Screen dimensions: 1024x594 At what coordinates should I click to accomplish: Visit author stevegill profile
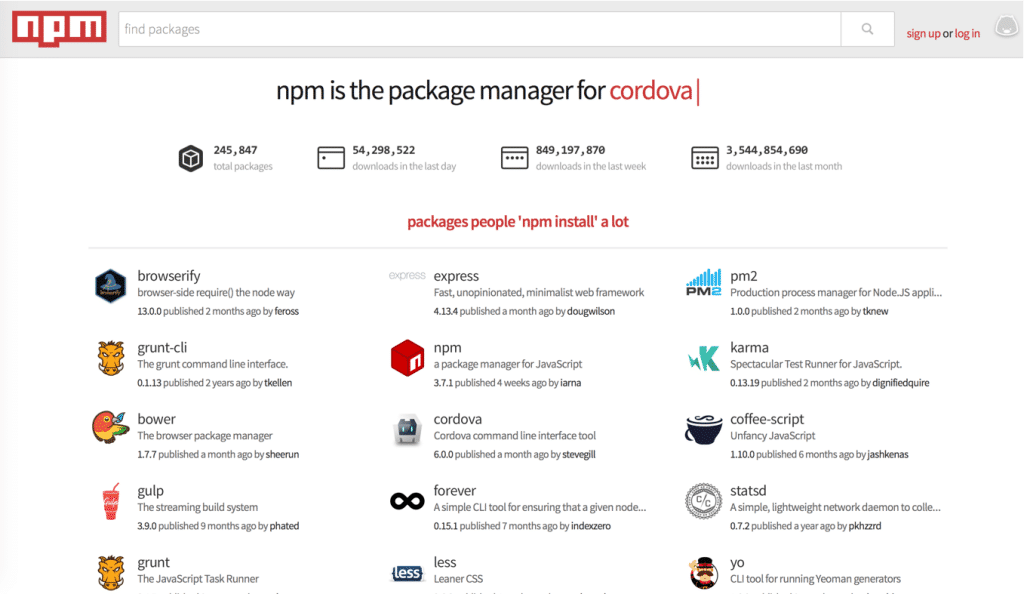point(579,454)
